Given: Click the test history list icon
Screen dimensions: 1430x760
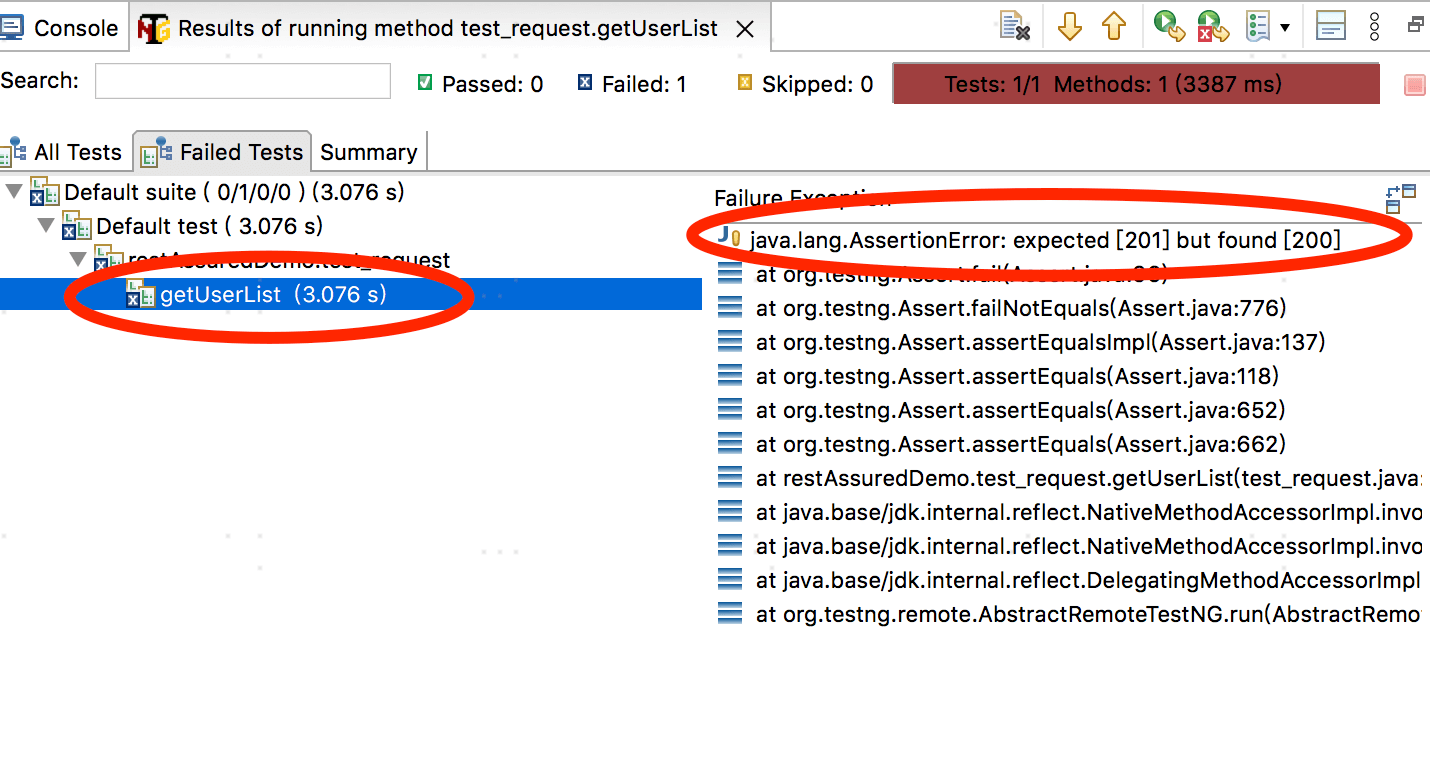Looking at the screenshot, I should pos(1258,26).
